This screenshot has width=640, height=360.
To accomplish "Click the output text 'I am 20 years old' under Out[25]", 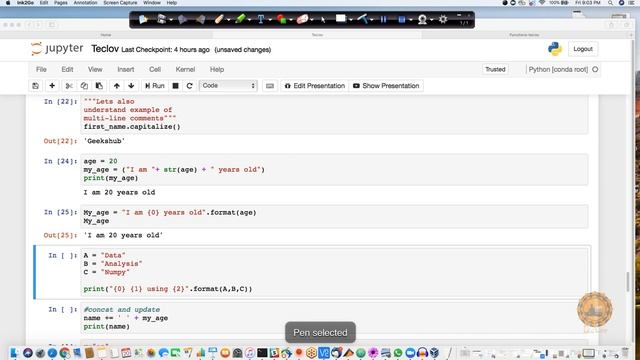I will click(123, 235).
